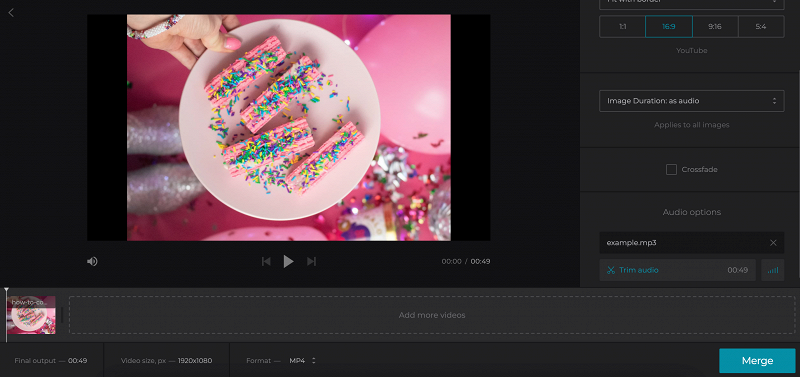Open the Image Duration dropdown
Image resolution: width=800 pixels, height=377 pixels.
pos(691,101)
